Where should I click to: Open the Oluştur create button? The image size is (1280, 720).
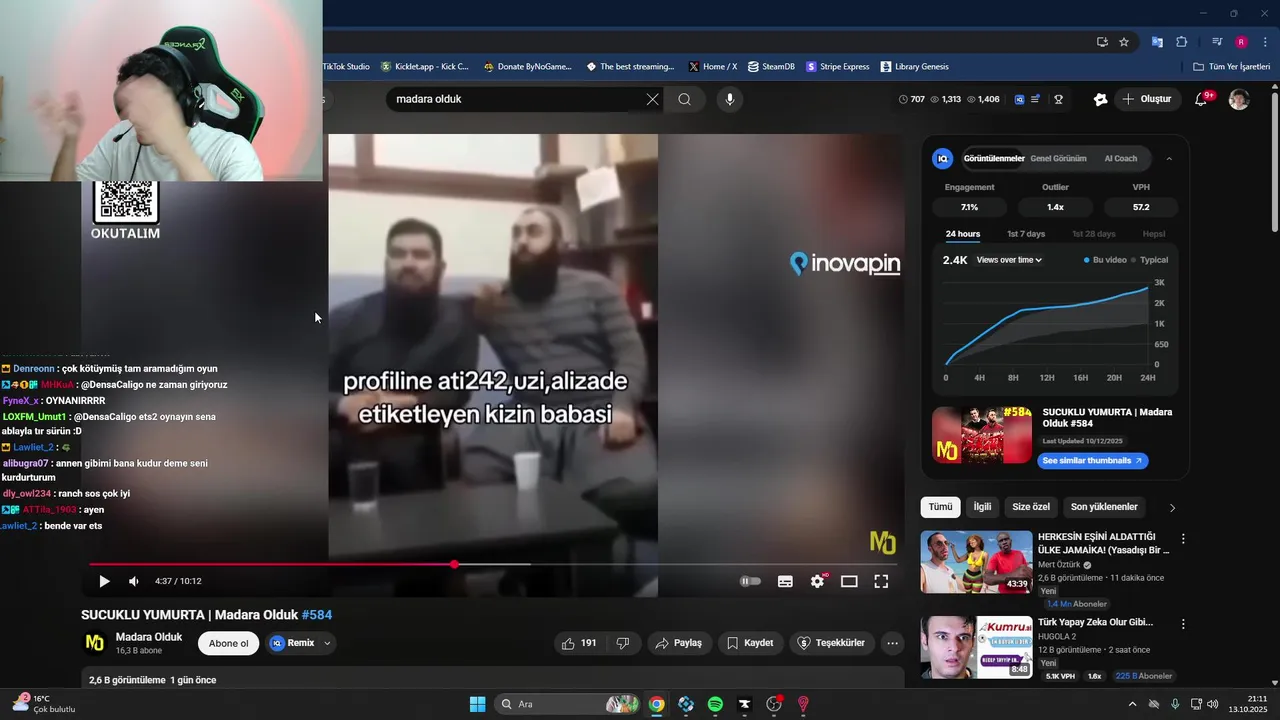point(1146,99)
